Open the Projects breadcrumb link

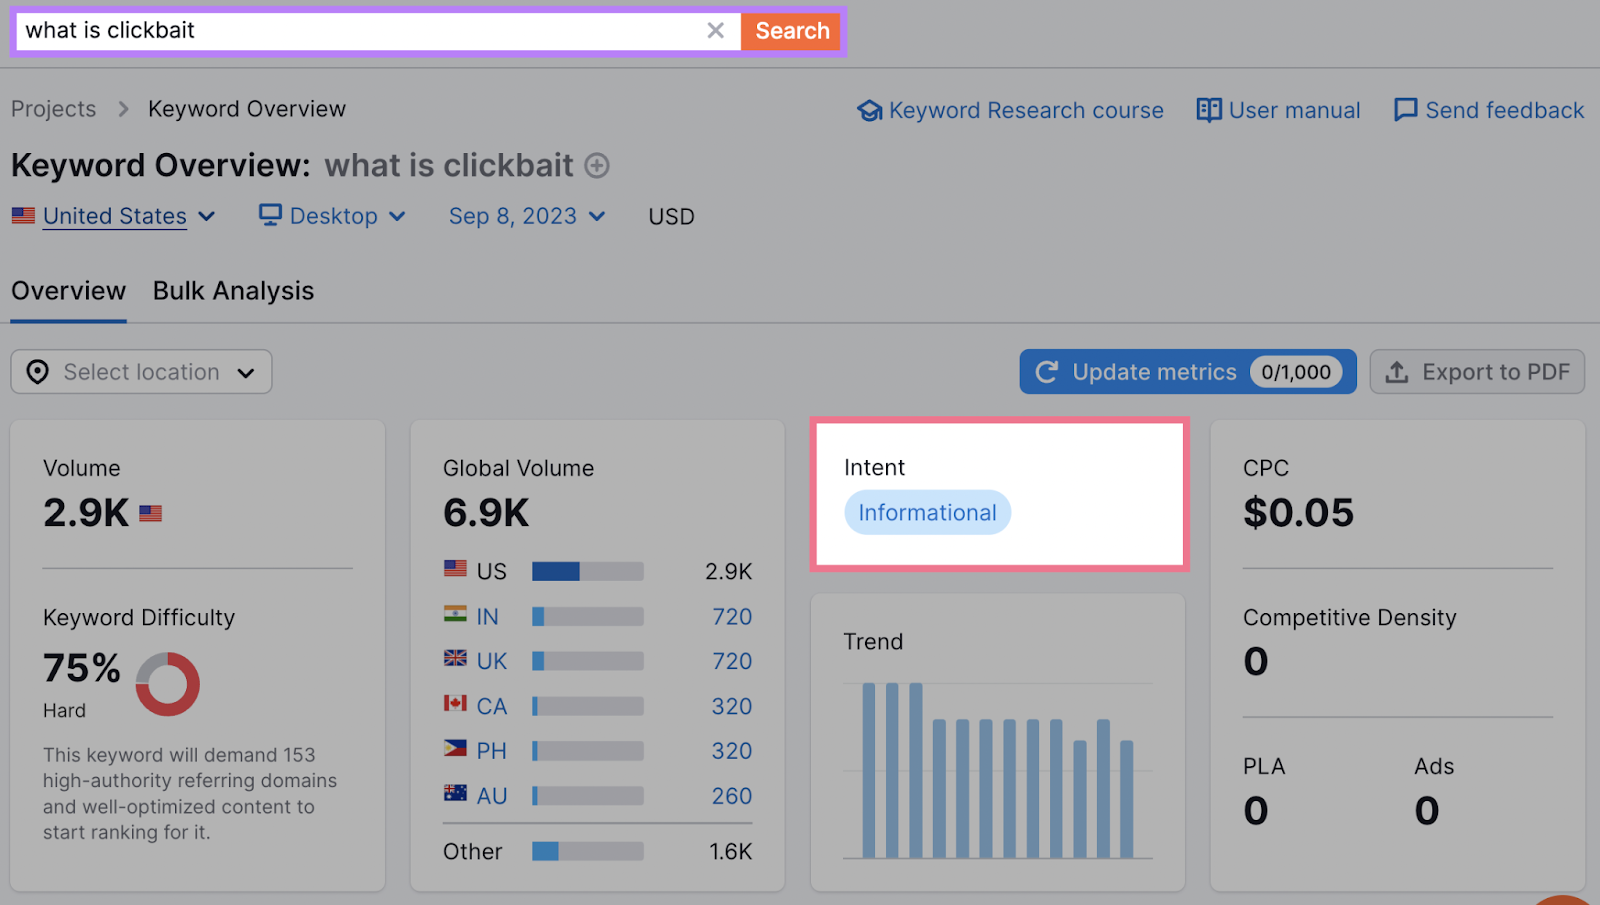(53, 108)
